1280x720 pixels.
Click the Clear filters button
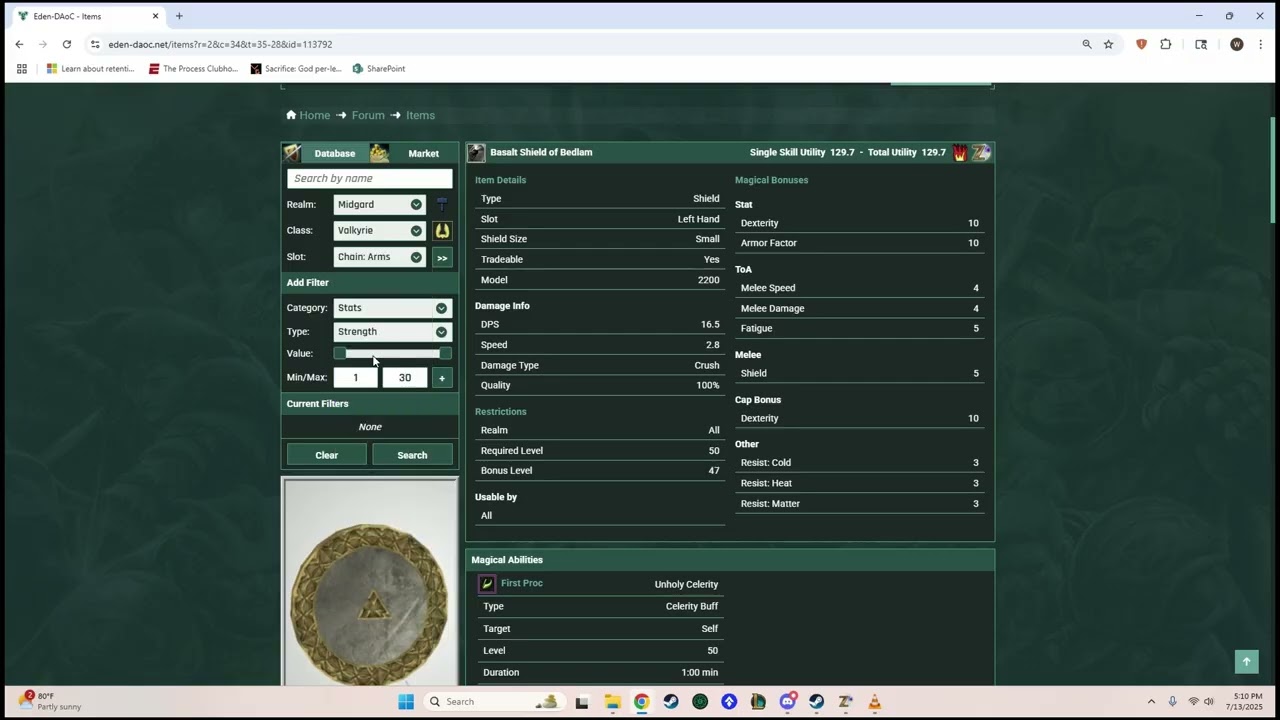(327, 455)
